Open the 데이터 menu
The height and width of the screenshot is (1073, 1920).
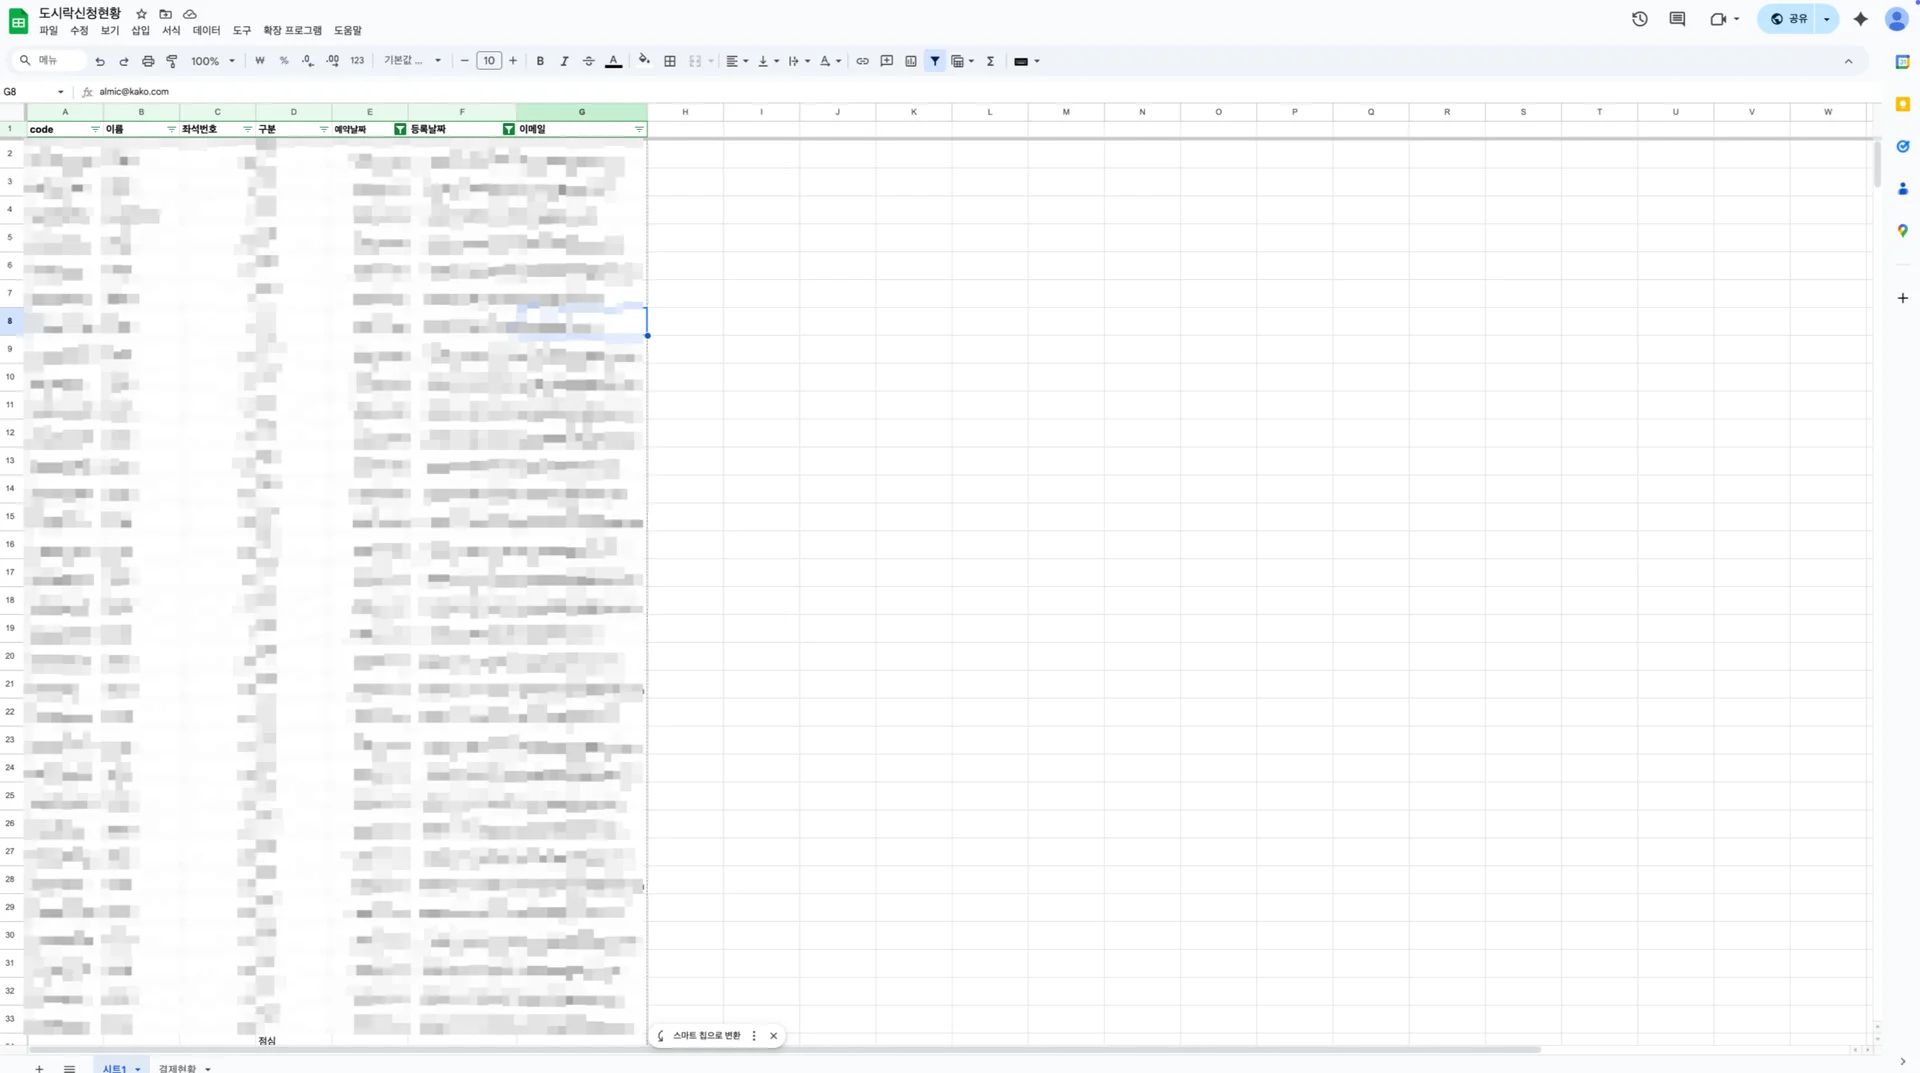pos(206,31)
